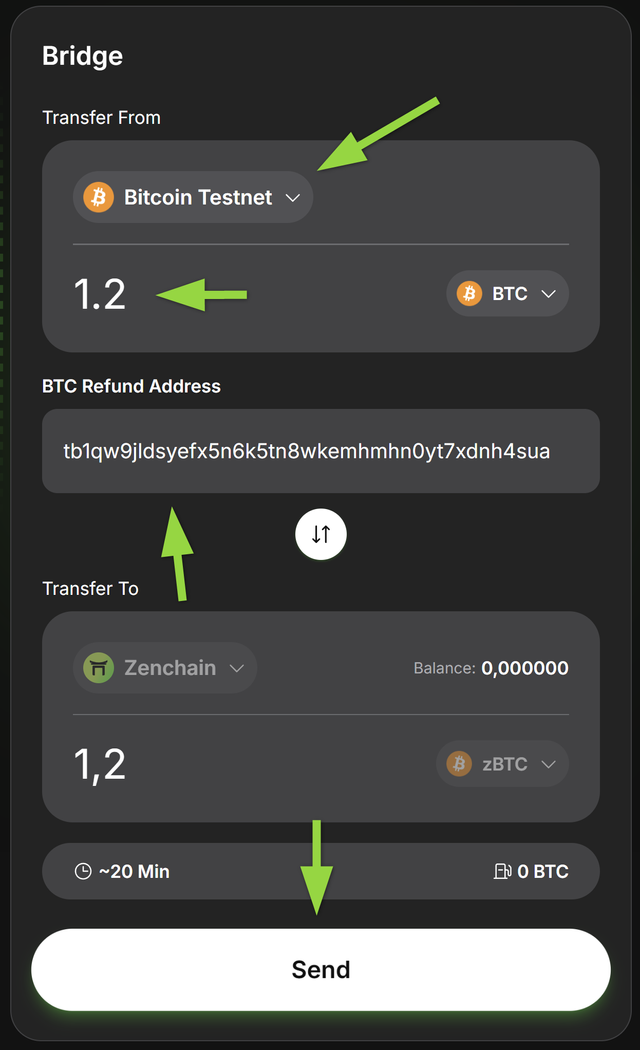Click the zBTC coin icon
This screenshot has width=640, height=1050.
[x=459, y=764]
